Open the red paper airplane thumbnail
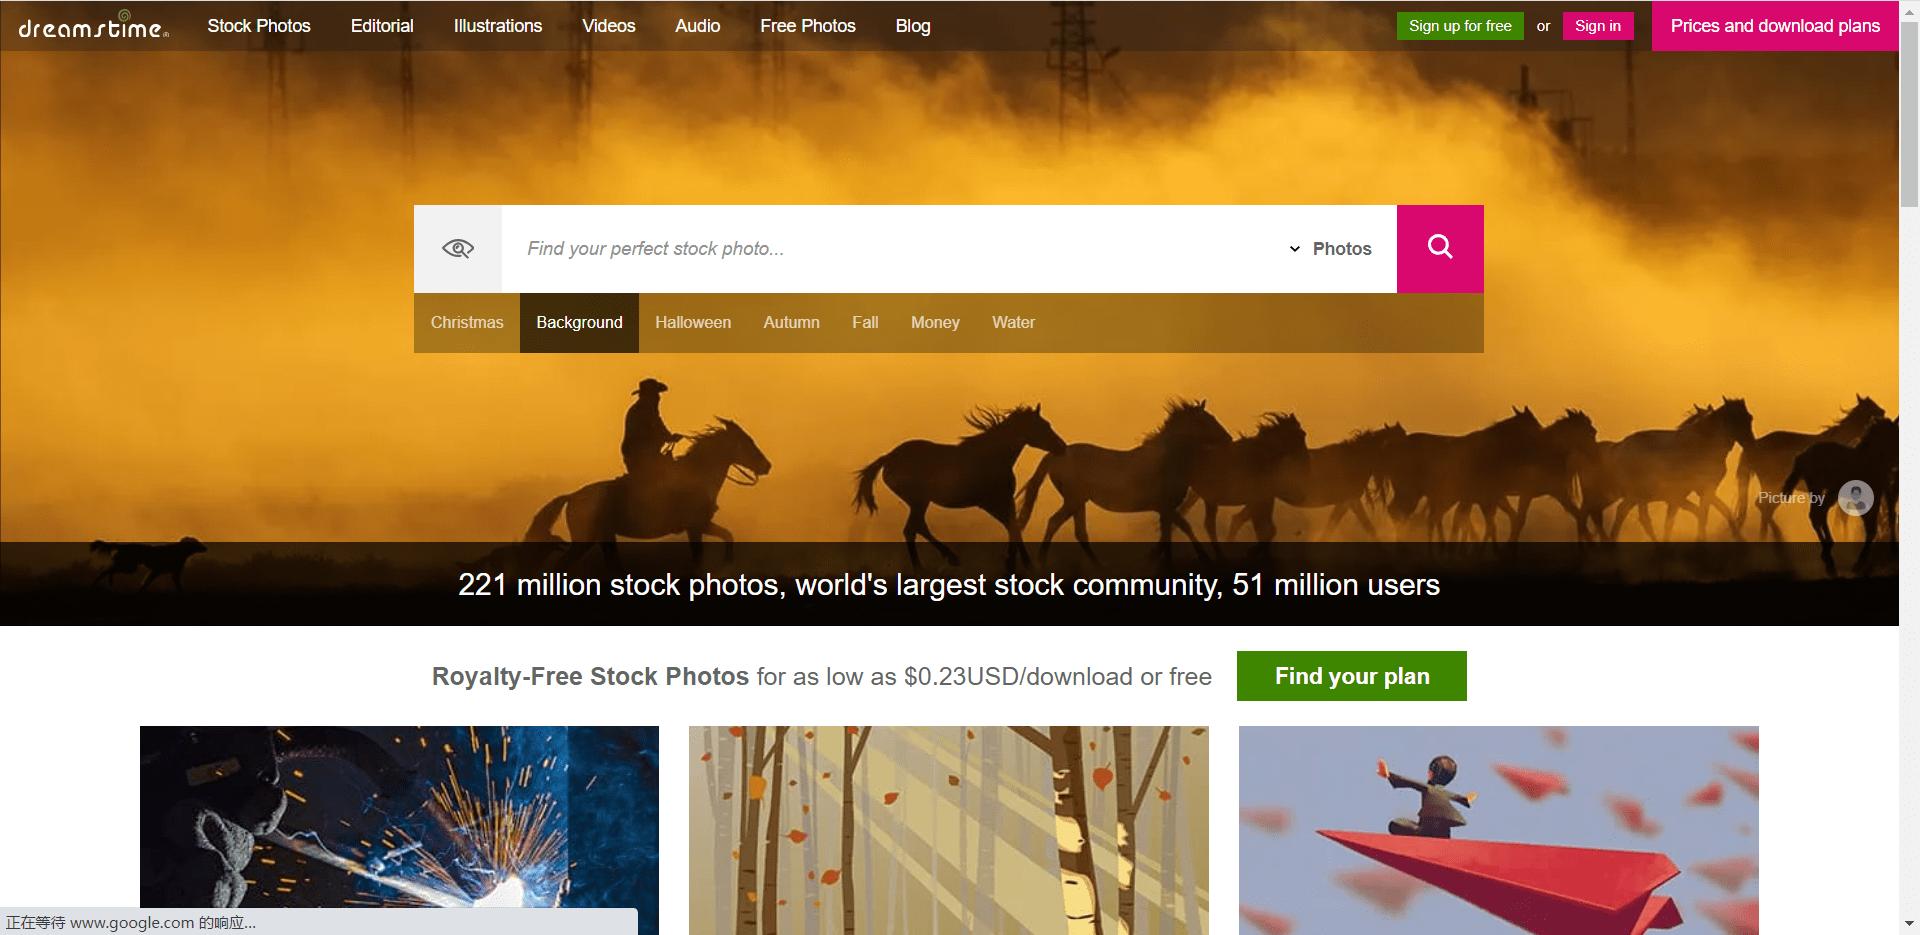The height and width of the screenshot is (935, 1920). (x=1498, y=830)
